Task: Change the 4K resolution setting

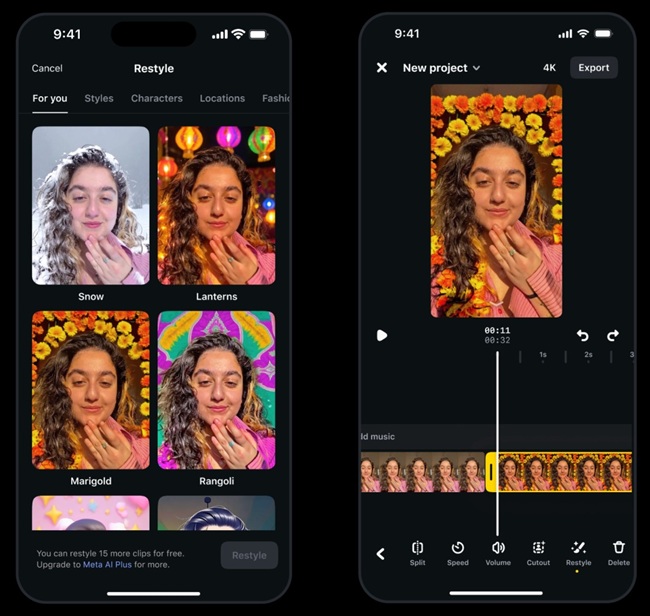Action: coord(549,68)
